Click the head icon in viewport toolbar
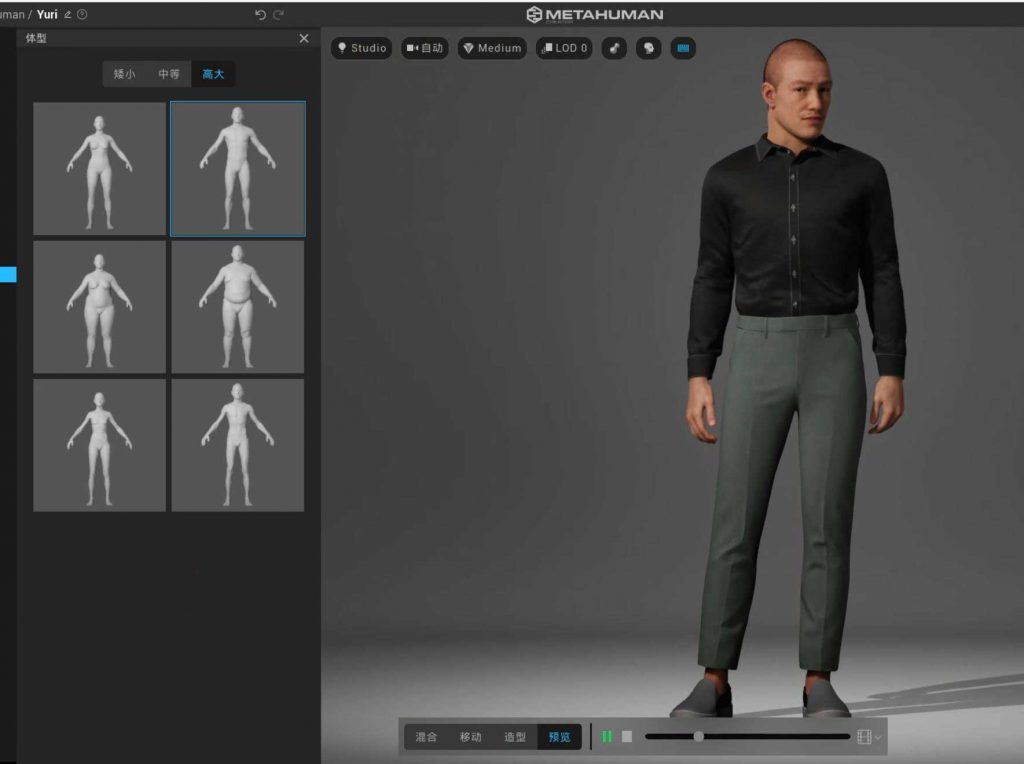Screen dimensions: 1024x764 [648, 48]
